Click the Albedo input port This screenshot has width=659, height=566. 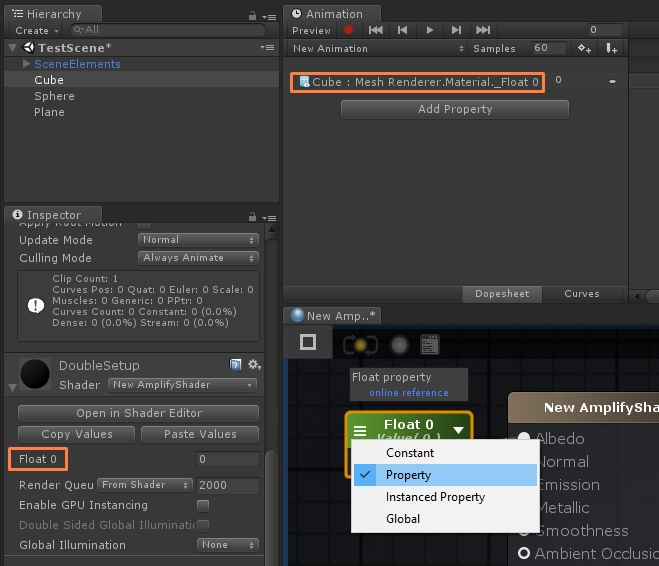(x=524, y=436)
